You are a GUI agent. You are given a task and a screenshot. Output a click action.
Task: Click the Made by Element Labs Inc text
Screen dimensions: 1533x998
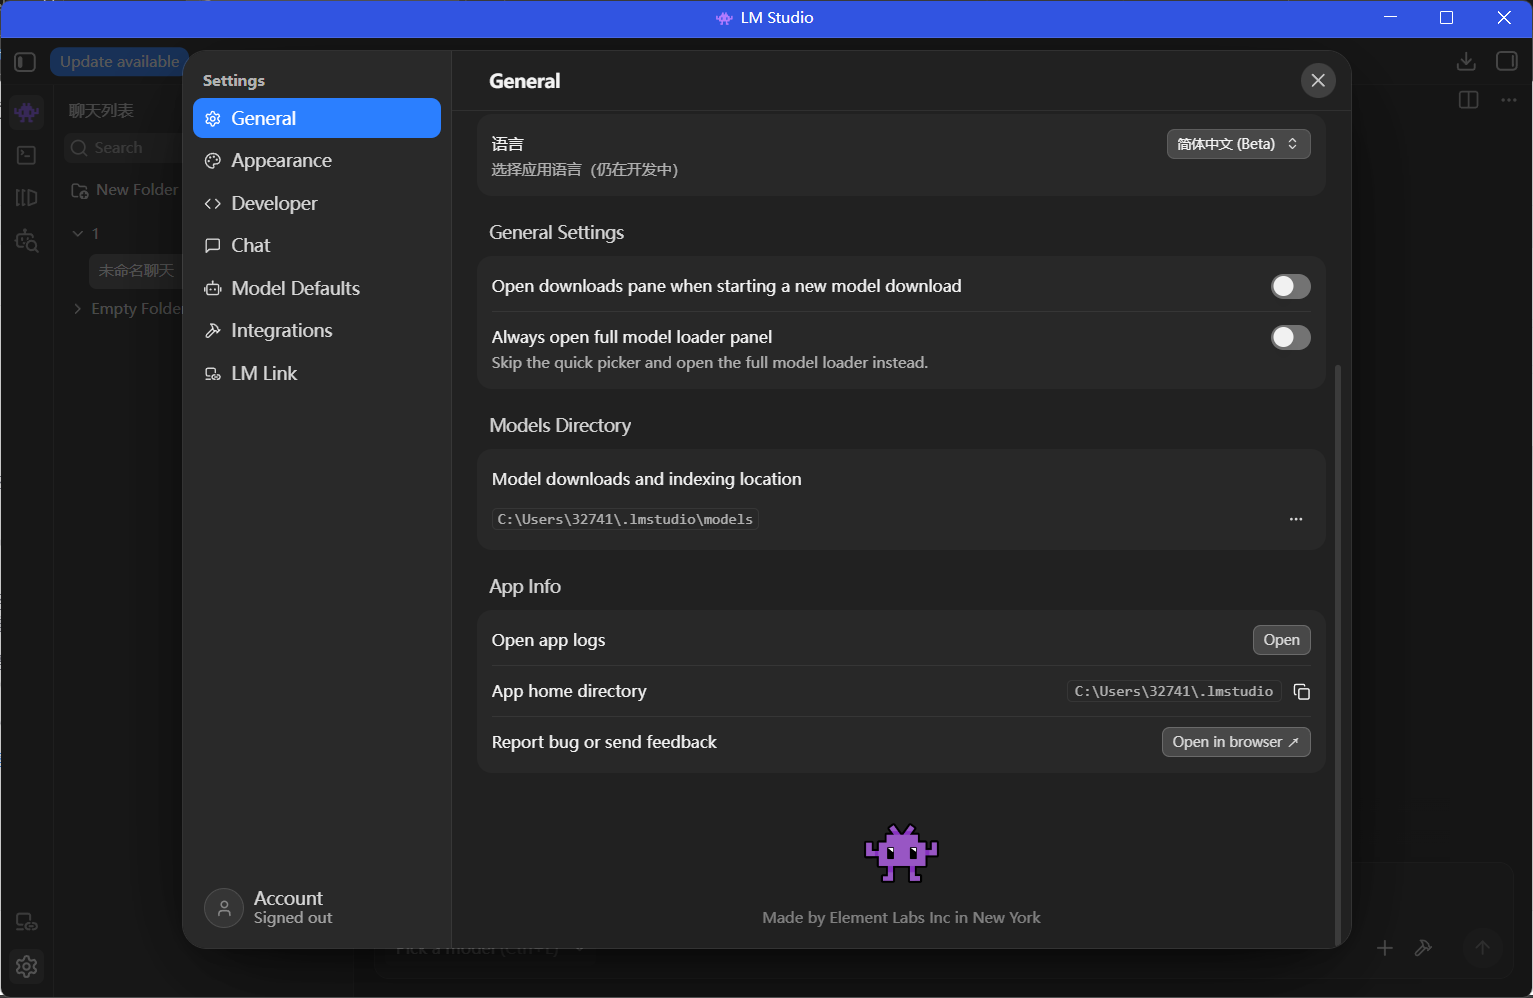point(901,918)
